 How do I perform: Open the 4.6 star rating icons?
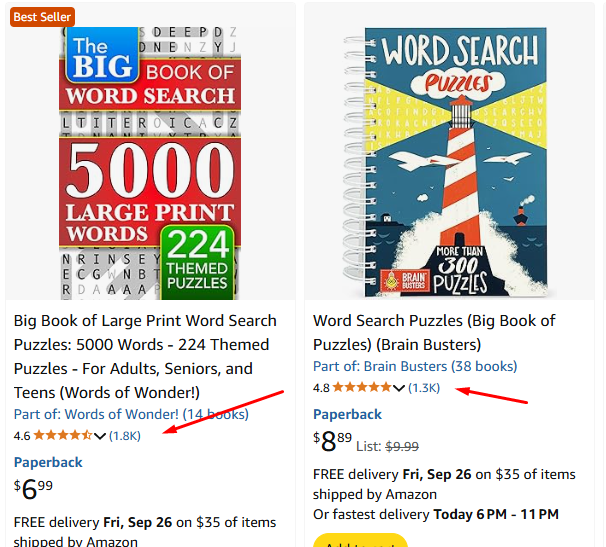[63, 435]
